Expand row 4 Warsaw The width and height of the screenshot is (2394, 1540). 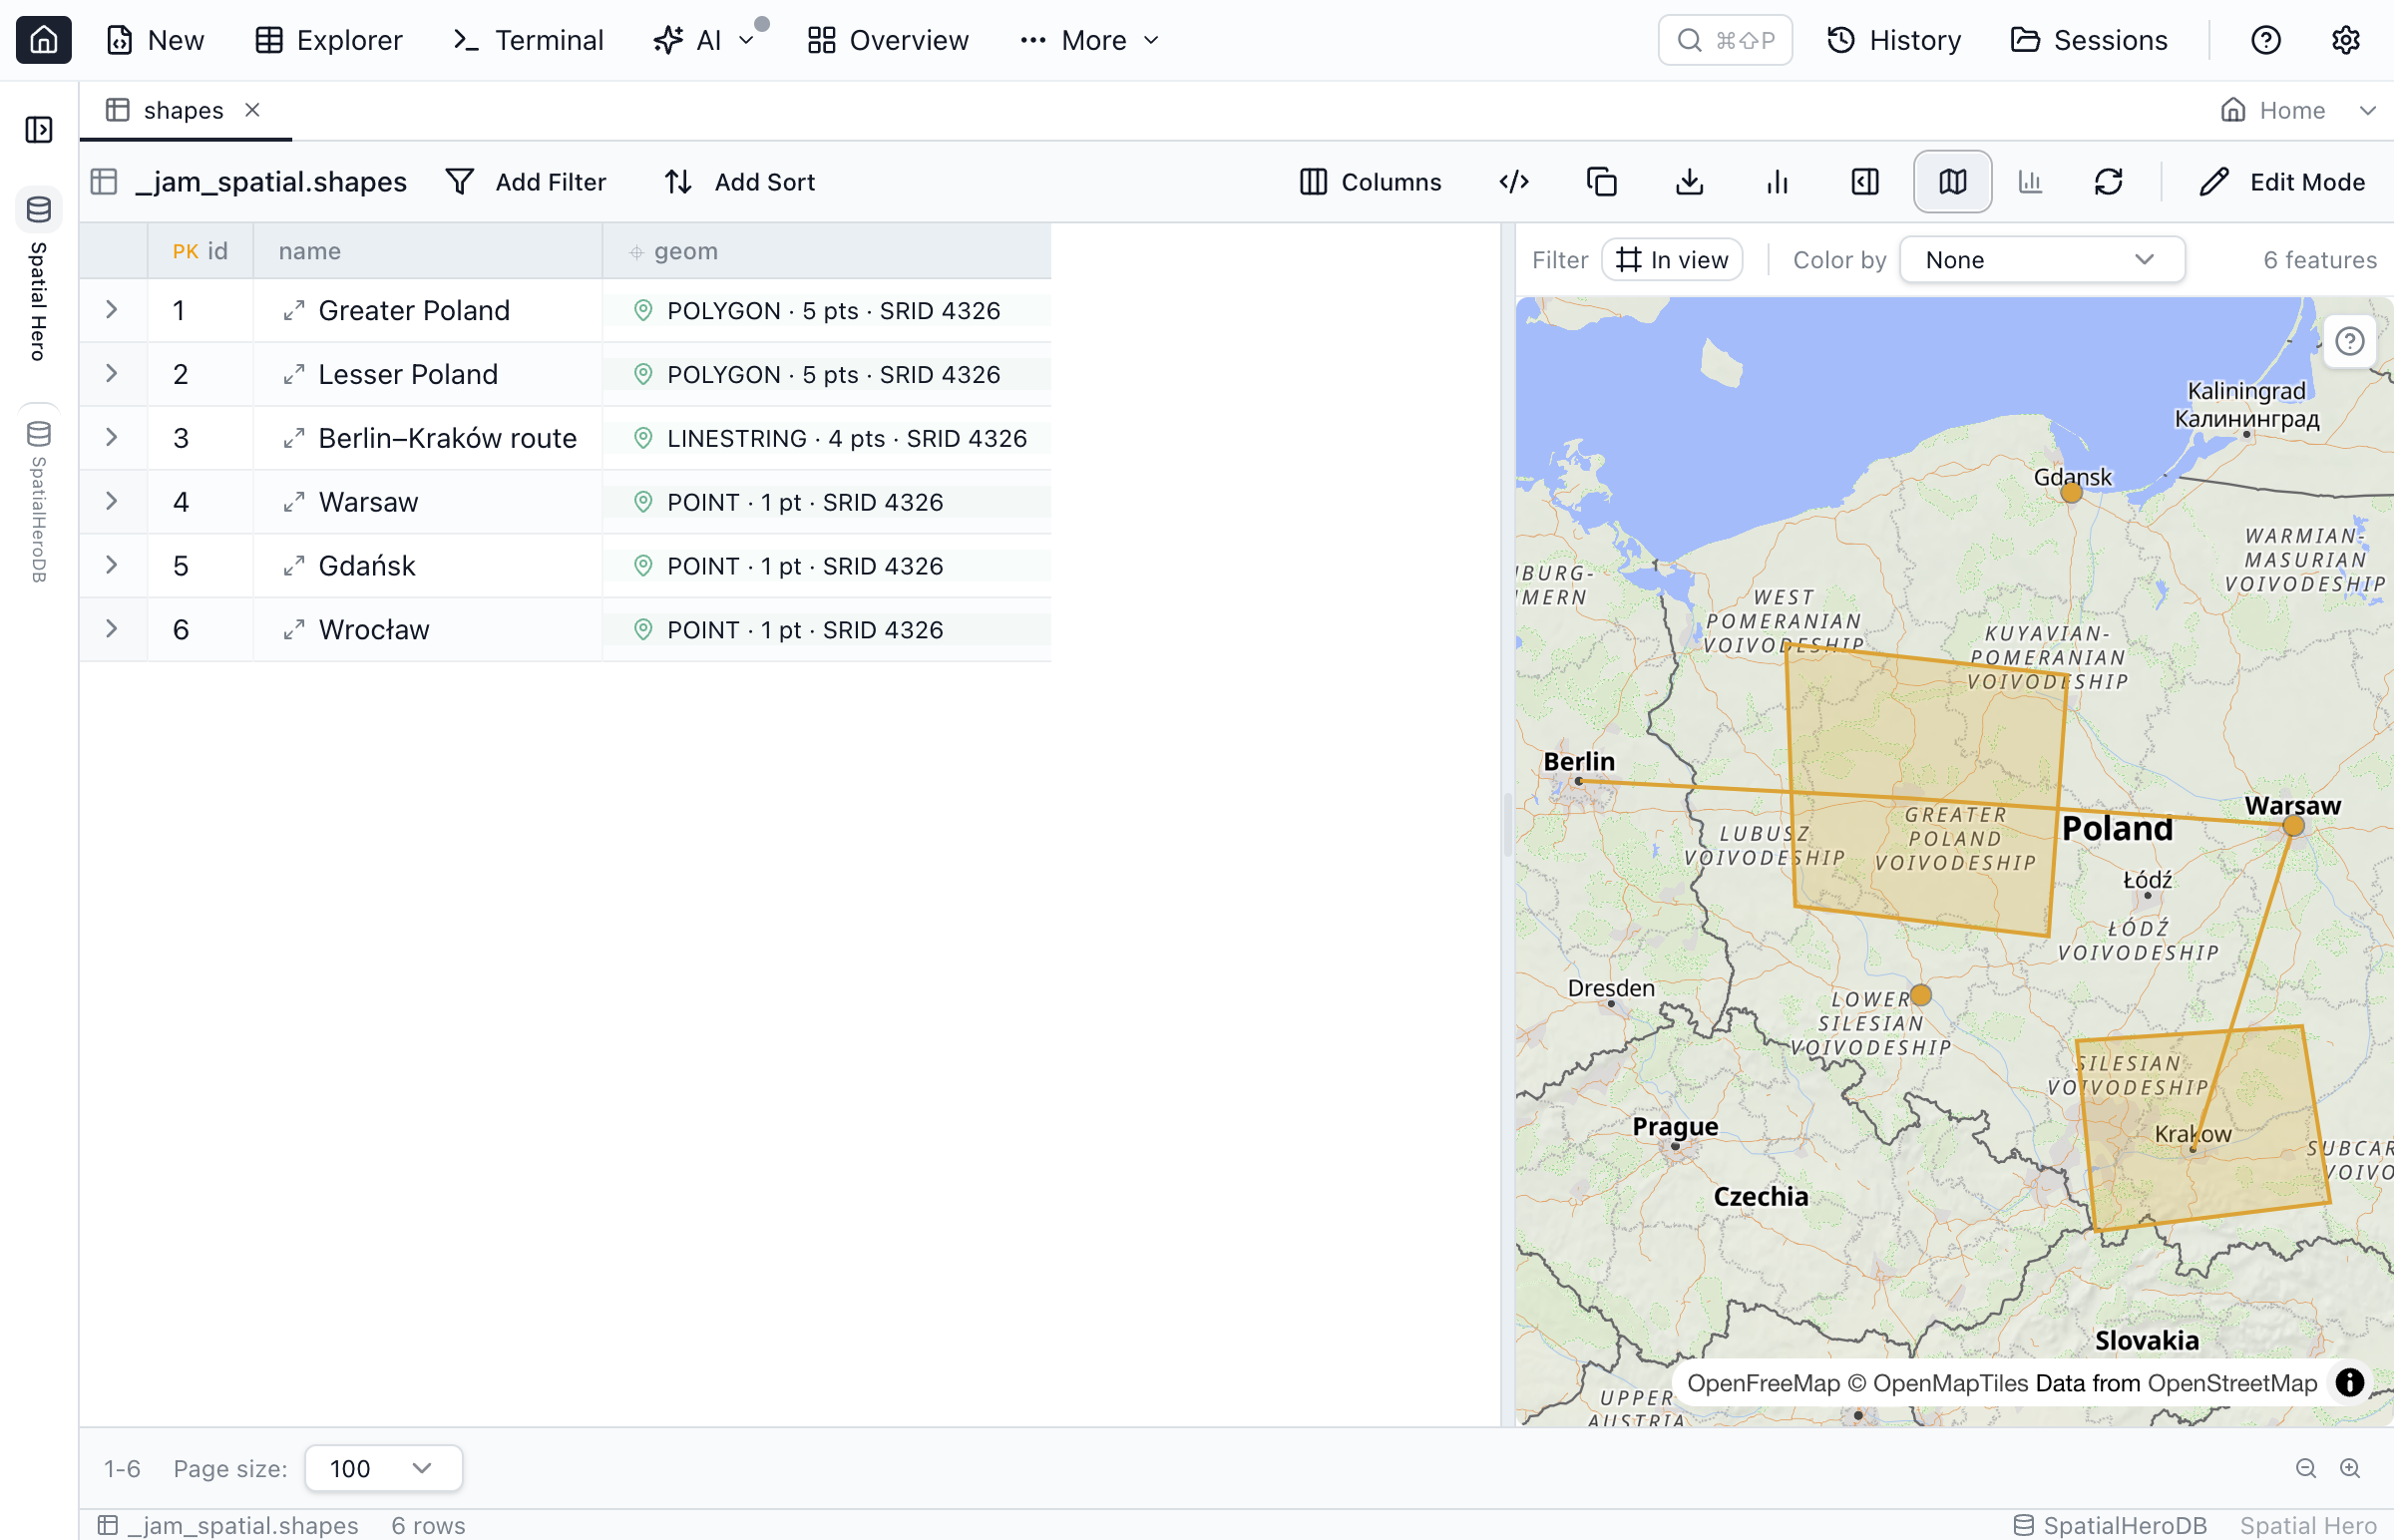(112, 502)
